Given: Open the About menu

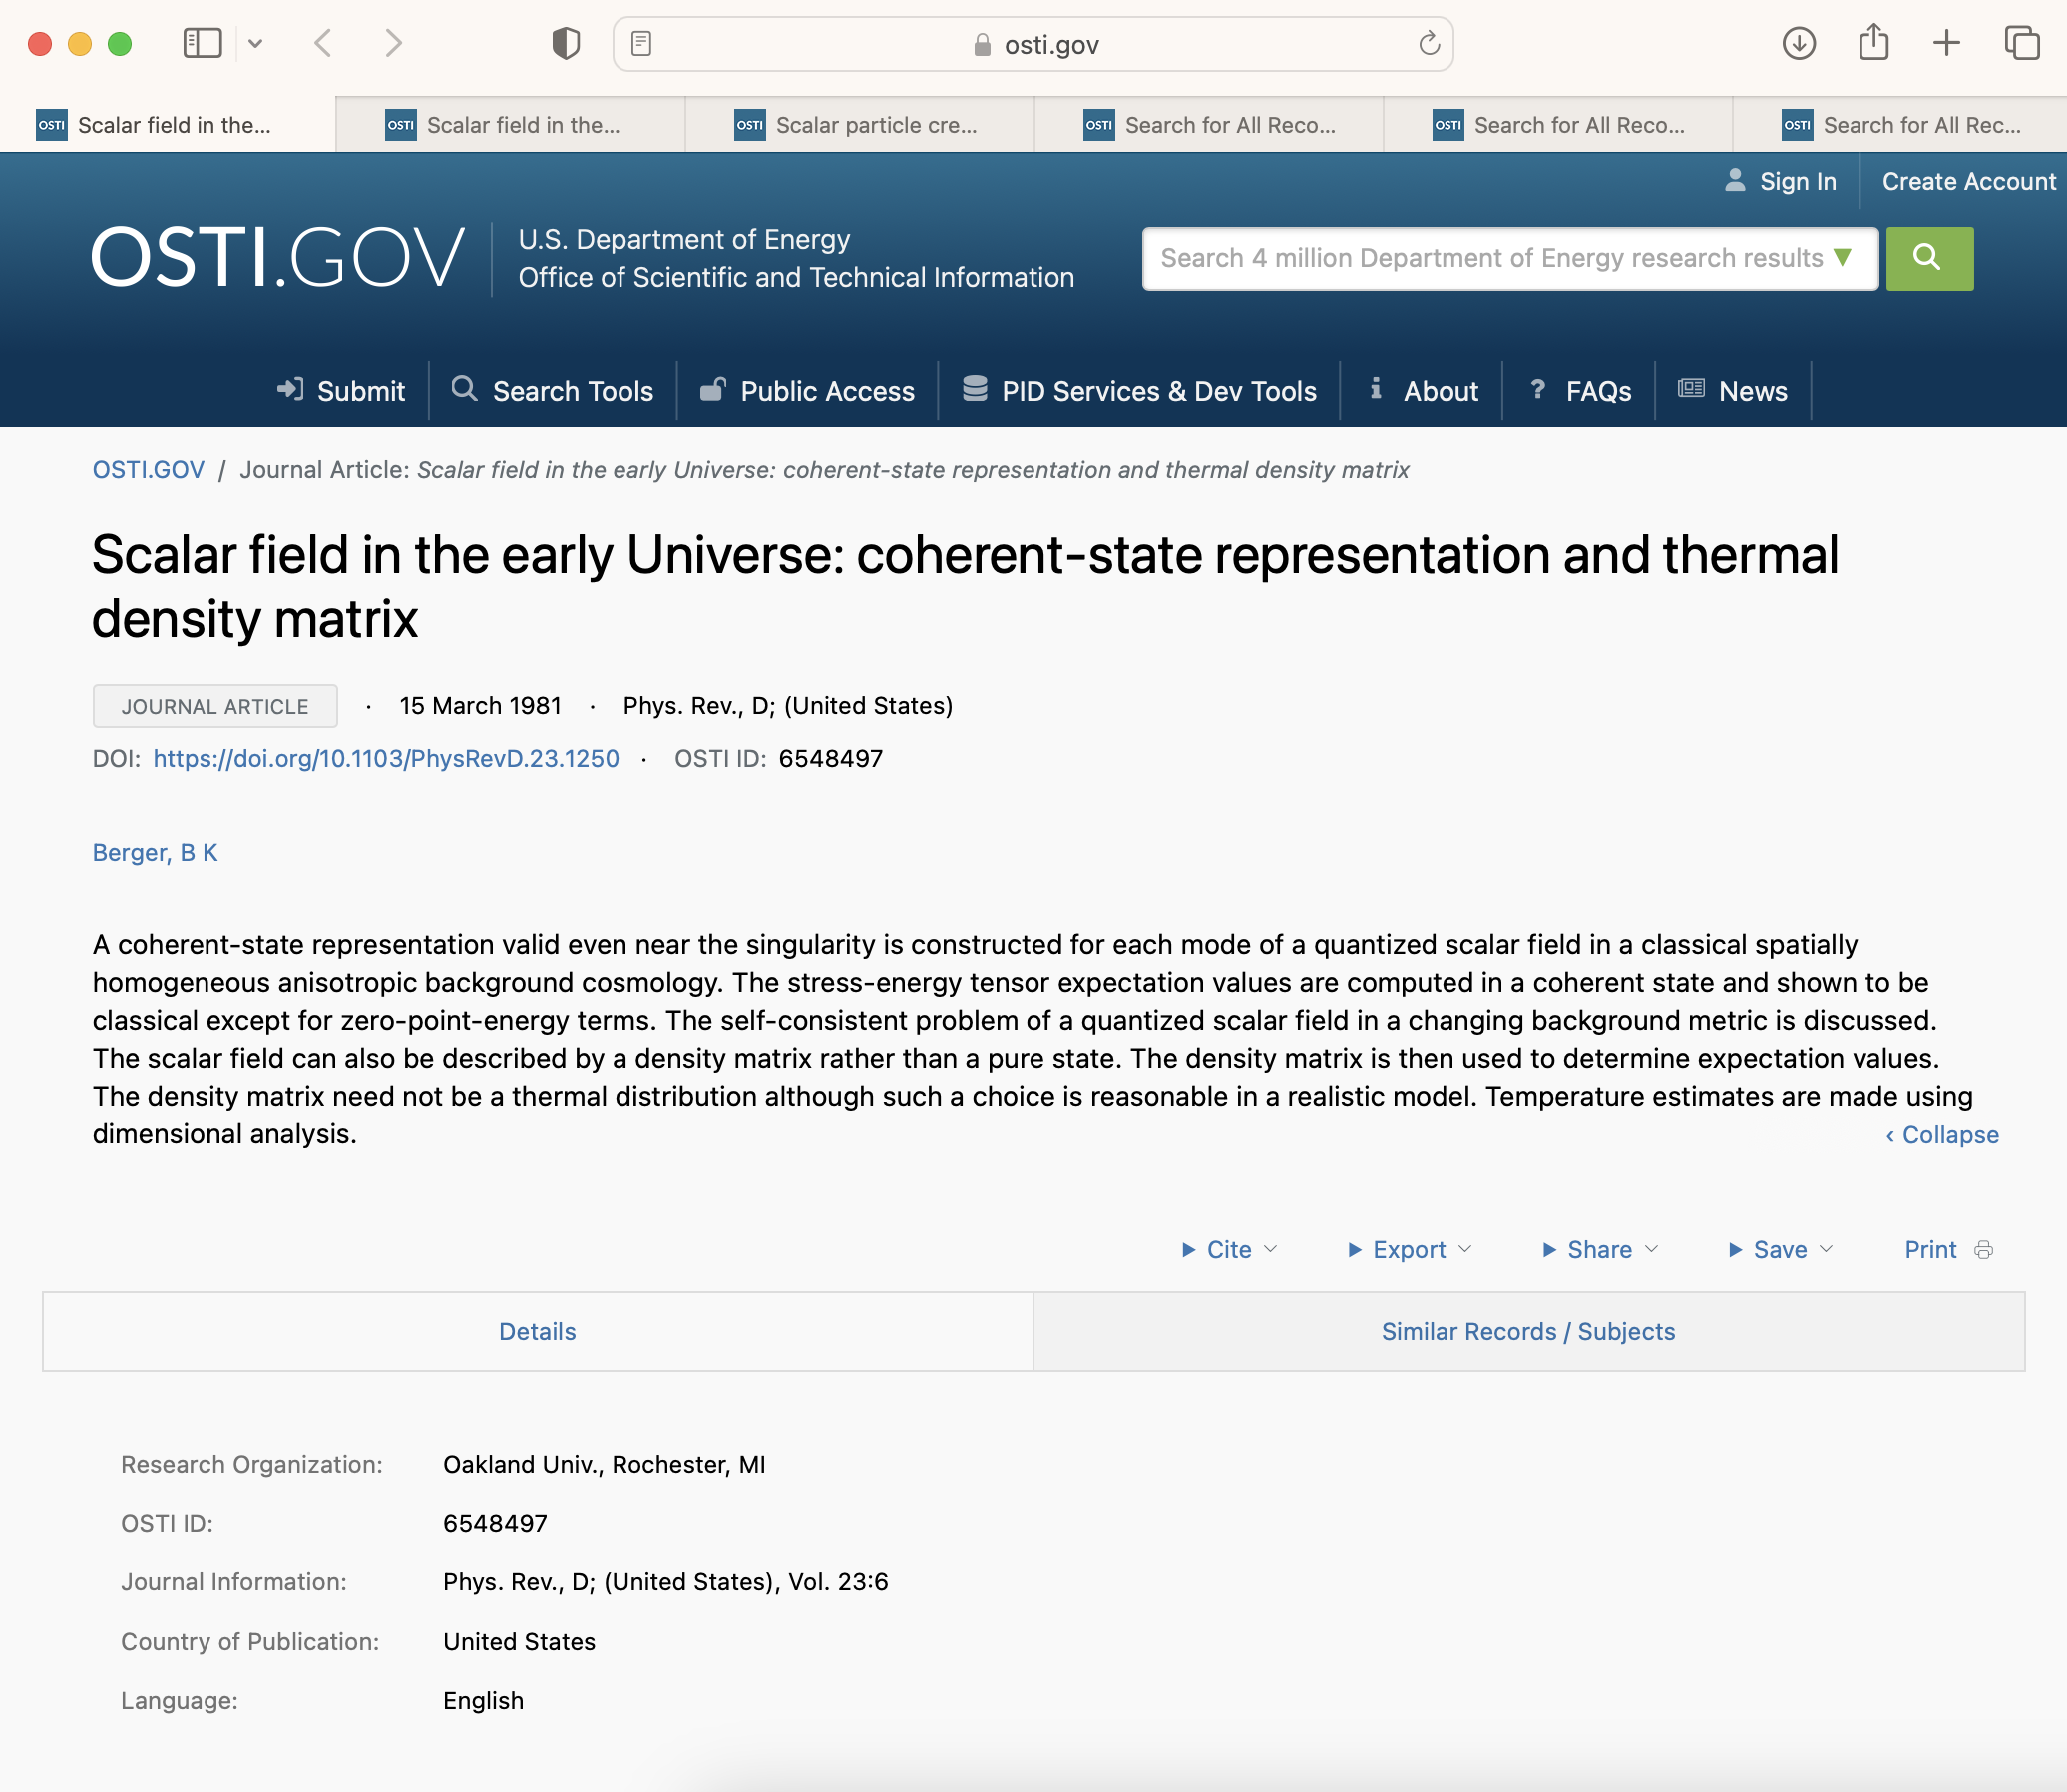Looking at the screenshot, I should tap(1440, 391).
